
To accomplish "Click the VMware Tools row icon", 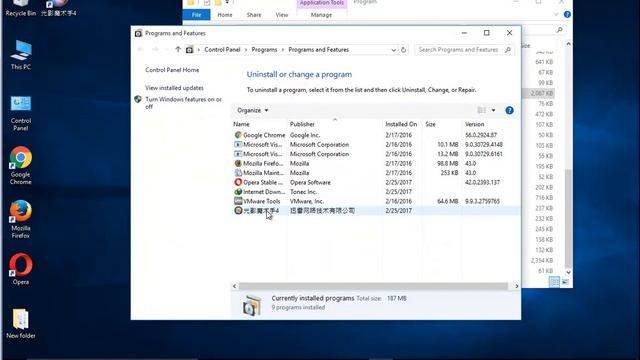I will coord(238,201).
